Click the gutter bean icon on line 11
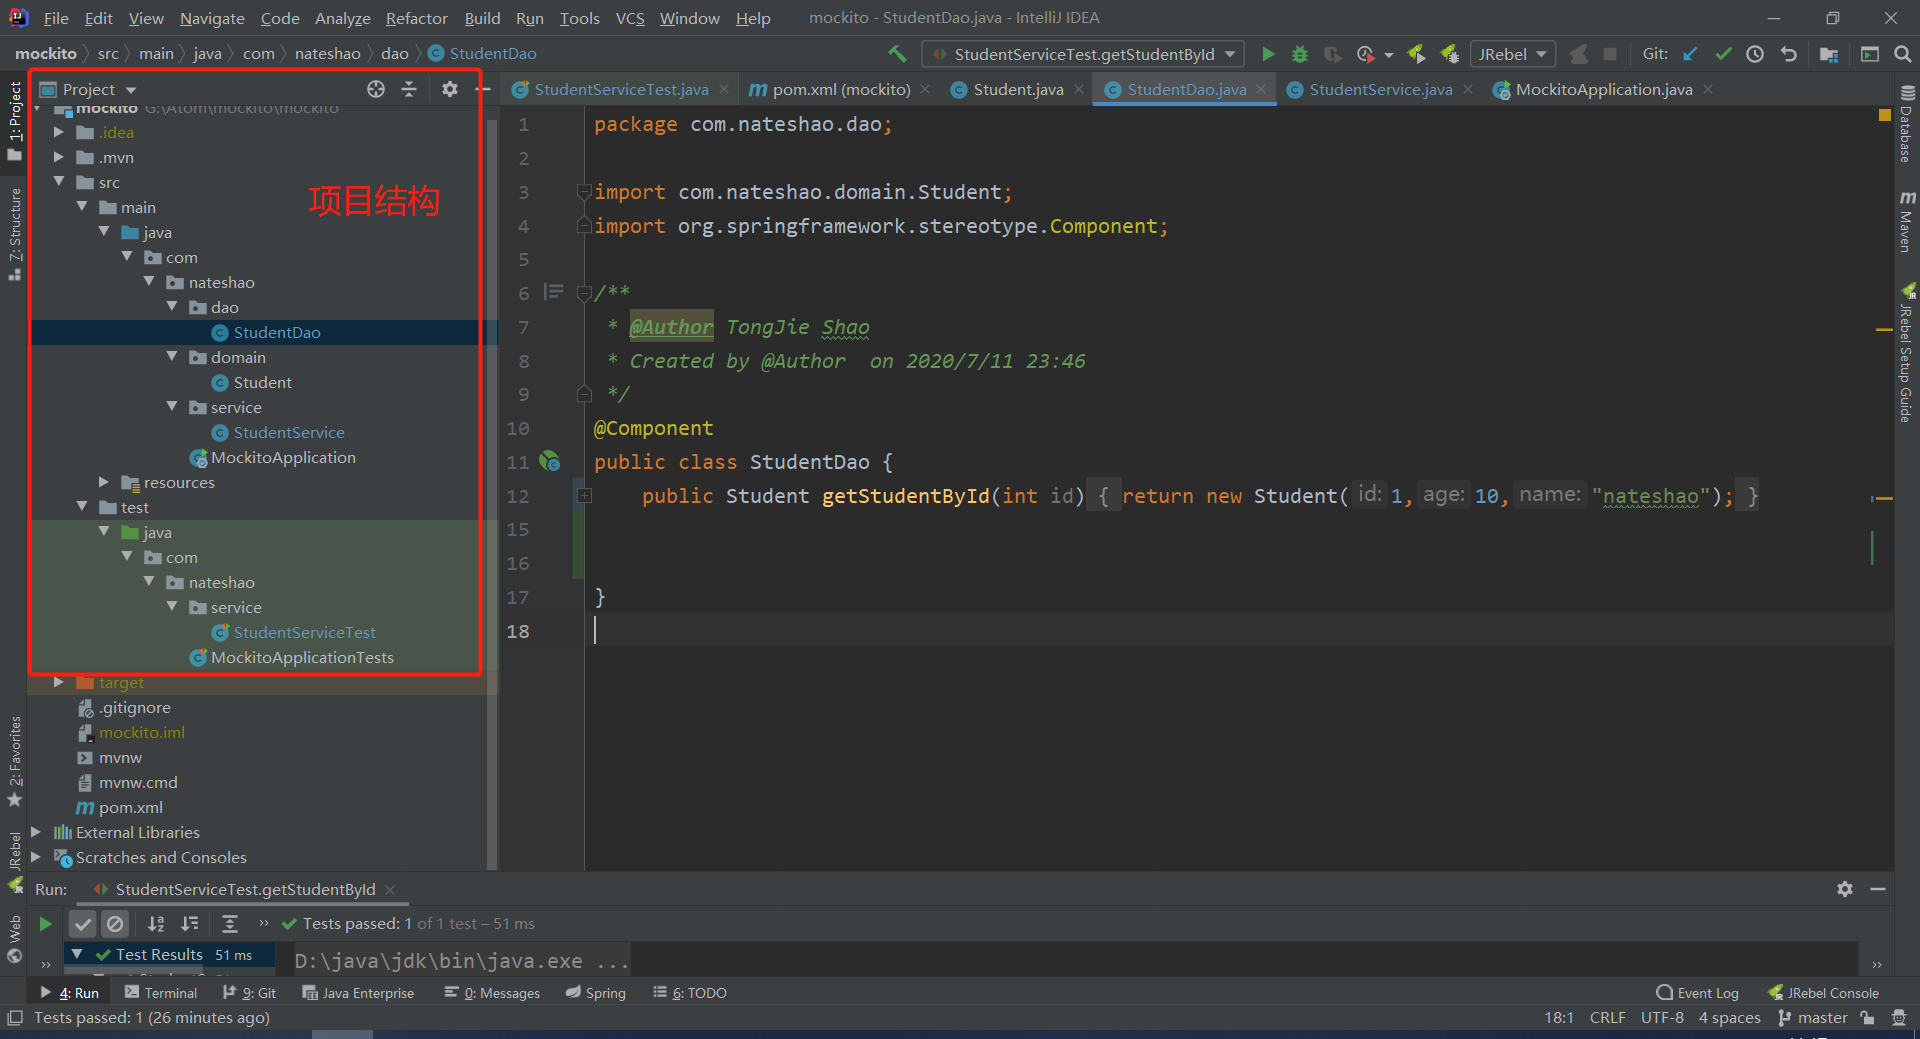 coord(550,462)
